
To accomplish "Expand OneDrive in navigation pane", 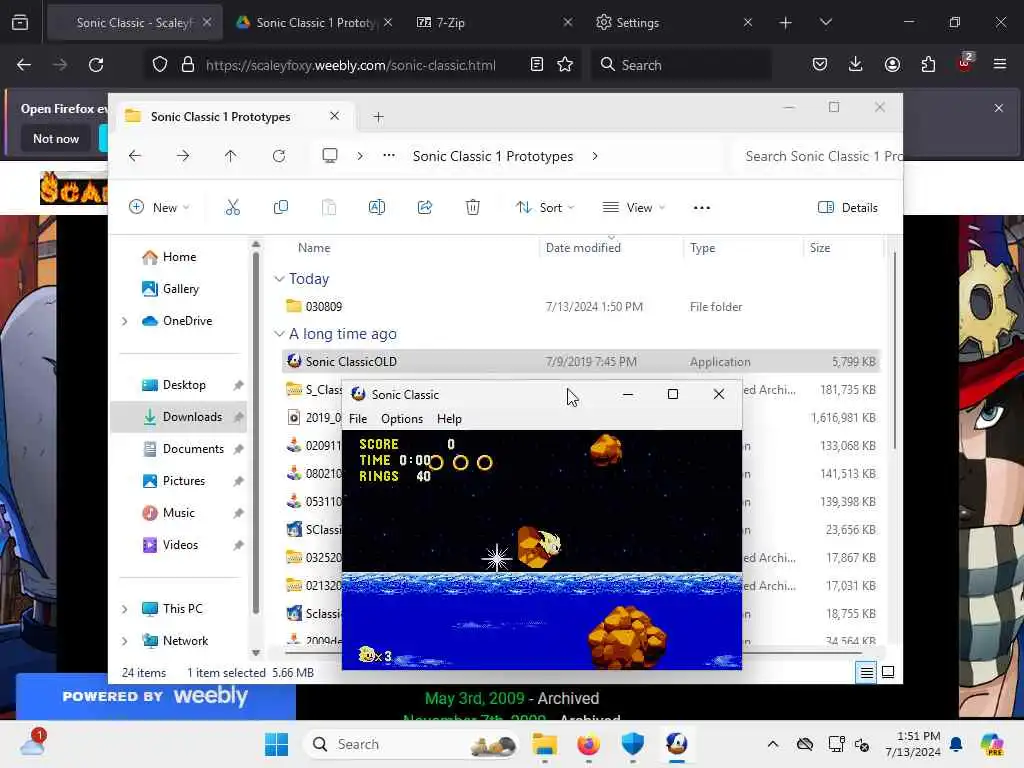I will 125,321.
